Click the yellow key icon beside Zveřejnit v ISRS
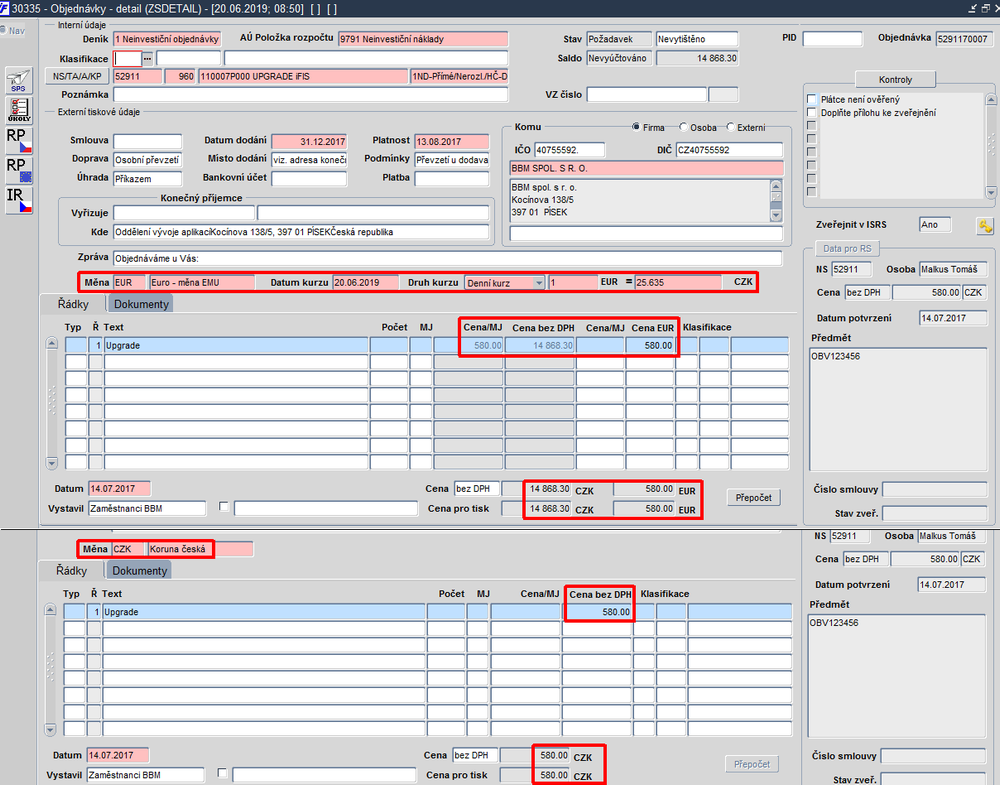Viewport: 1000px width, 785px height. pyautogui.click(x=985, y=225)
